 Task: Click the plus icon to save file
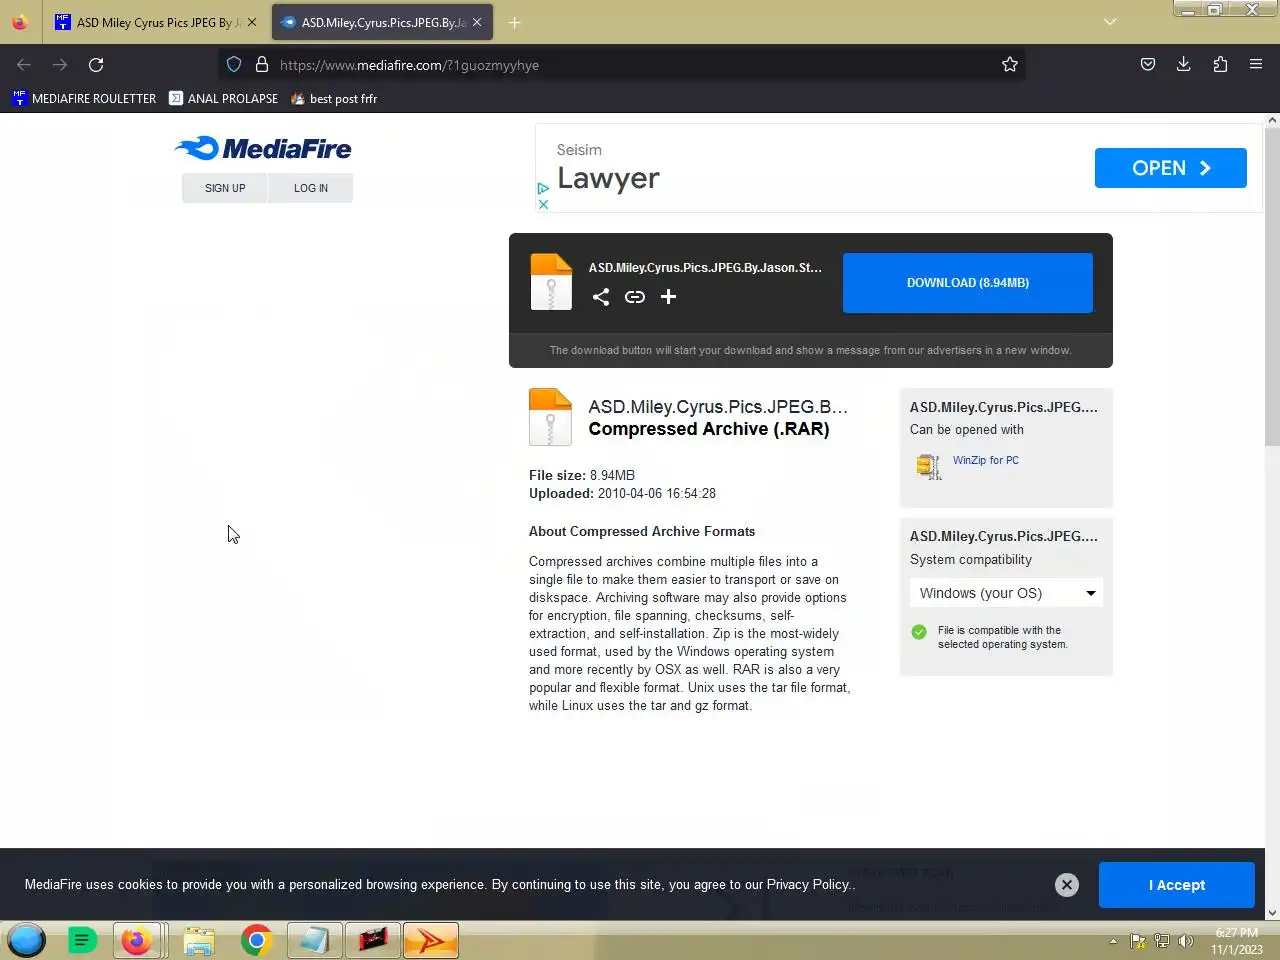[x=669, y=297]
